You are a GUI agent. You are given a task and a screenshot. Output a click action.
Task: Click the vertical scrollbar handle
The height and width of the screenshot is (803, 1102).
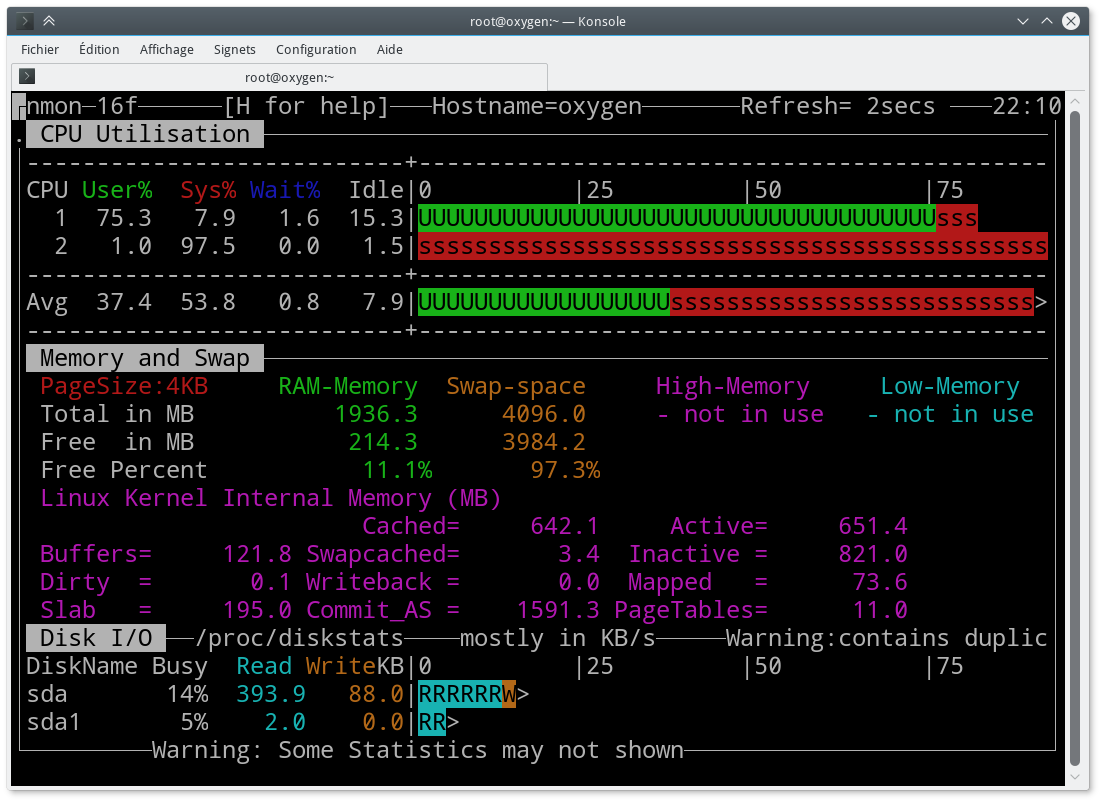(1074, 439)
